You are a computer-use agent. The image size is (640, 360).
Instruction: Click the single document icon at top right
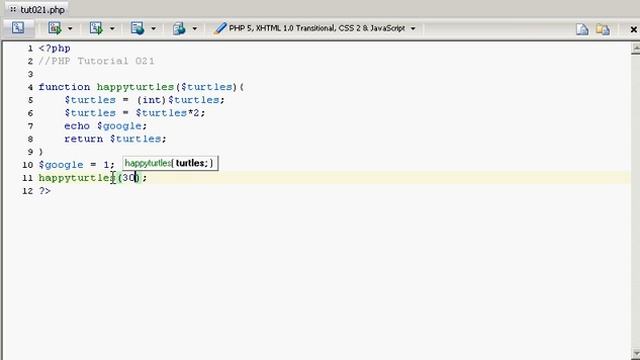pos(582,29)
